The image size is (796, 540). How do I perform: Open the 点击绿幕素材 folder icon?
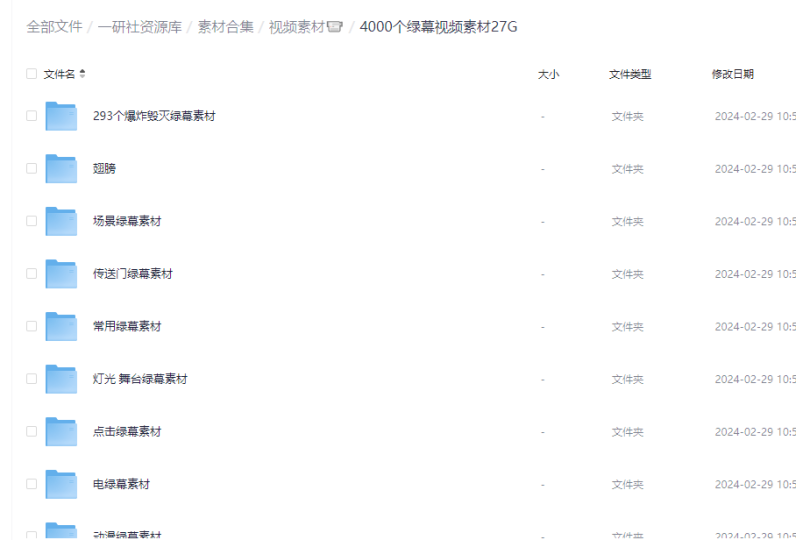[x=61, y=431]
